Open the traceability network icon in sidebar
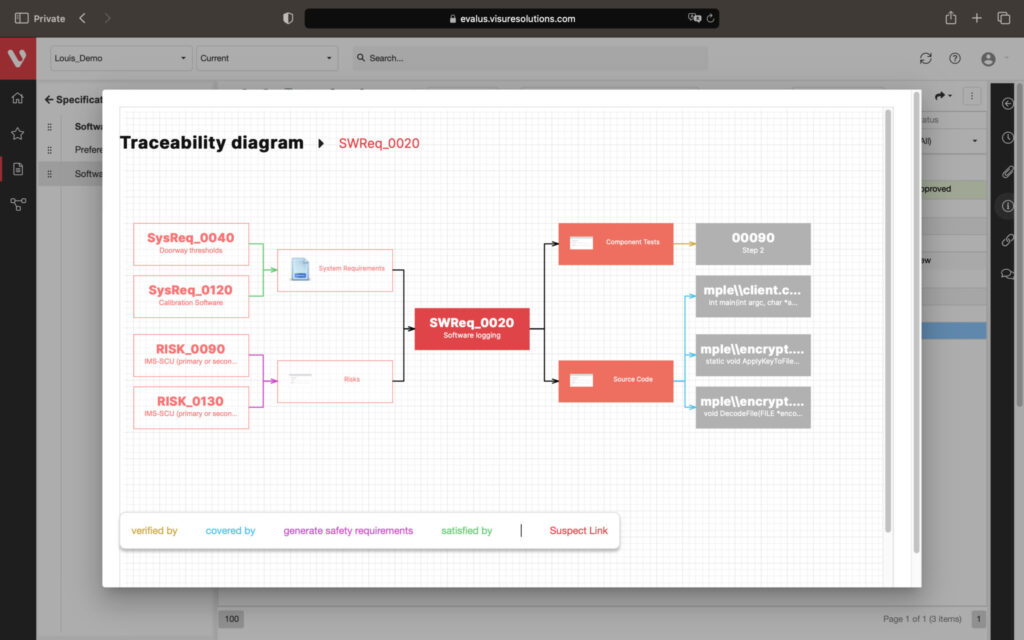1024x640 pixels. pyautogui.click(x=17, y=204)
